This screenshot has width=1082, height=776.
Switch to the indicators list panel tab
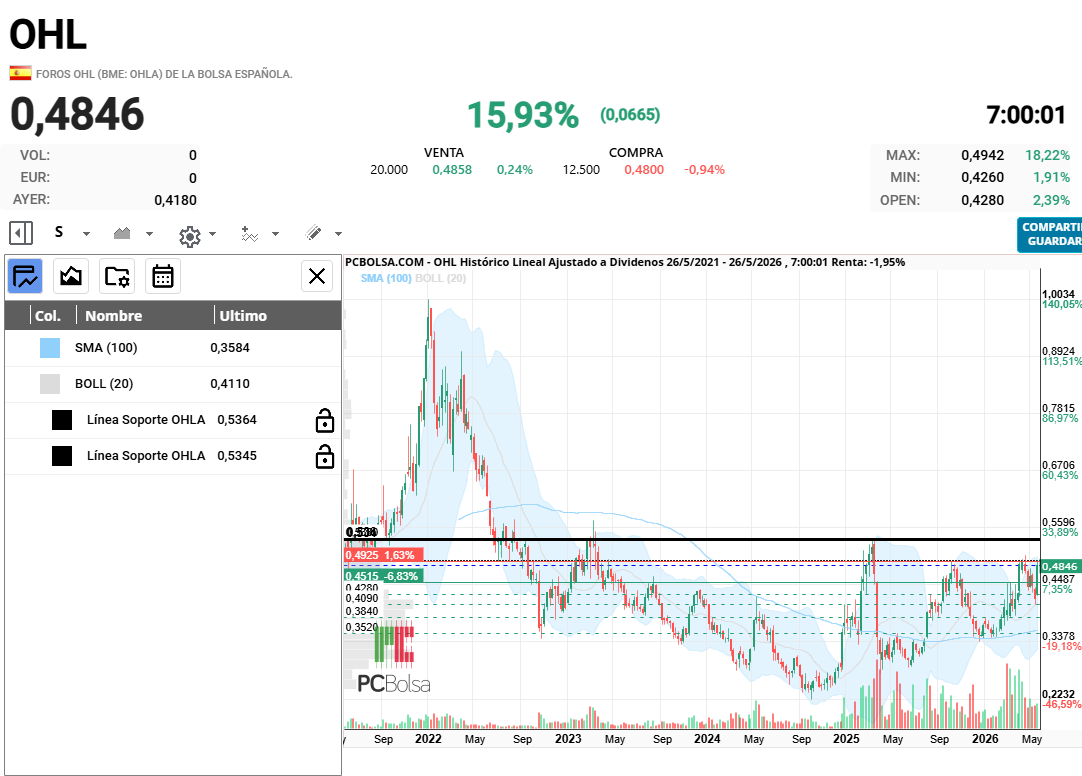[26, 277]
